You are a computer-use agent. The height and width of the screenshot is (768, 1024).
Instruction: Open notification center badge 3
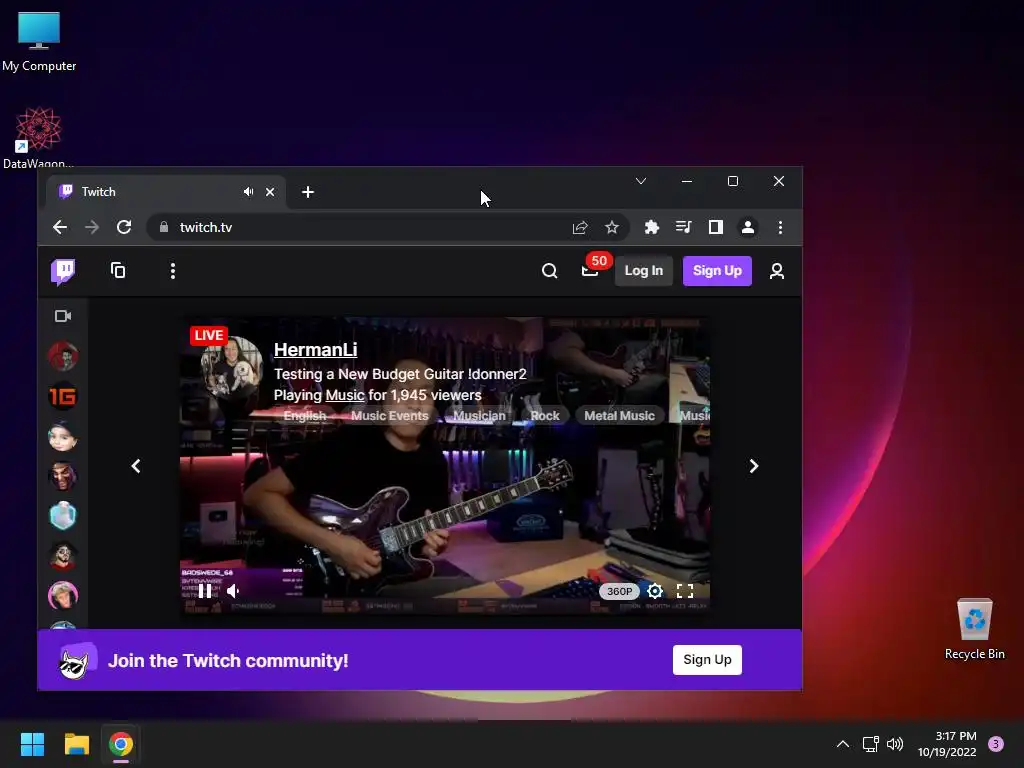tap(996, 744)
